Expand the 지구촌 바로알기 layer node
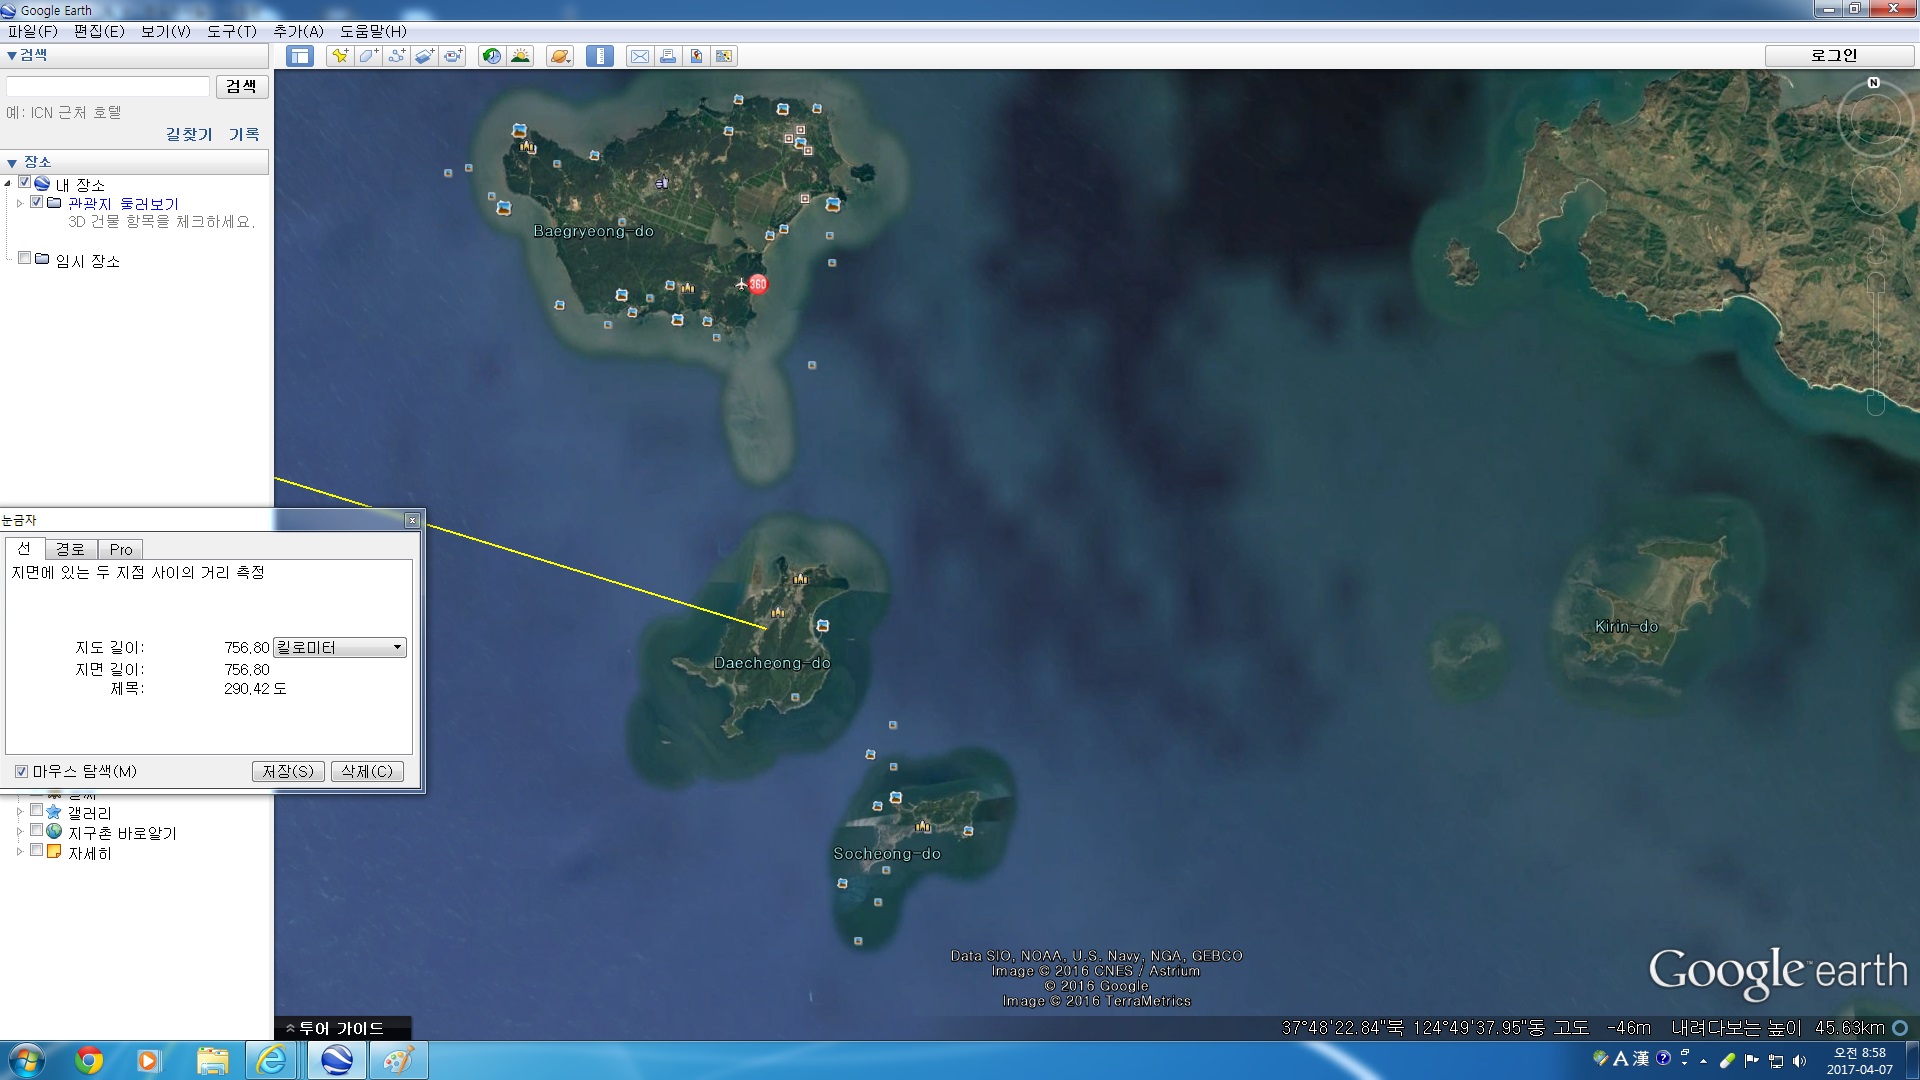This screenshot has height=1080, width=1920. pyautogui.click(x=19, y=832)
